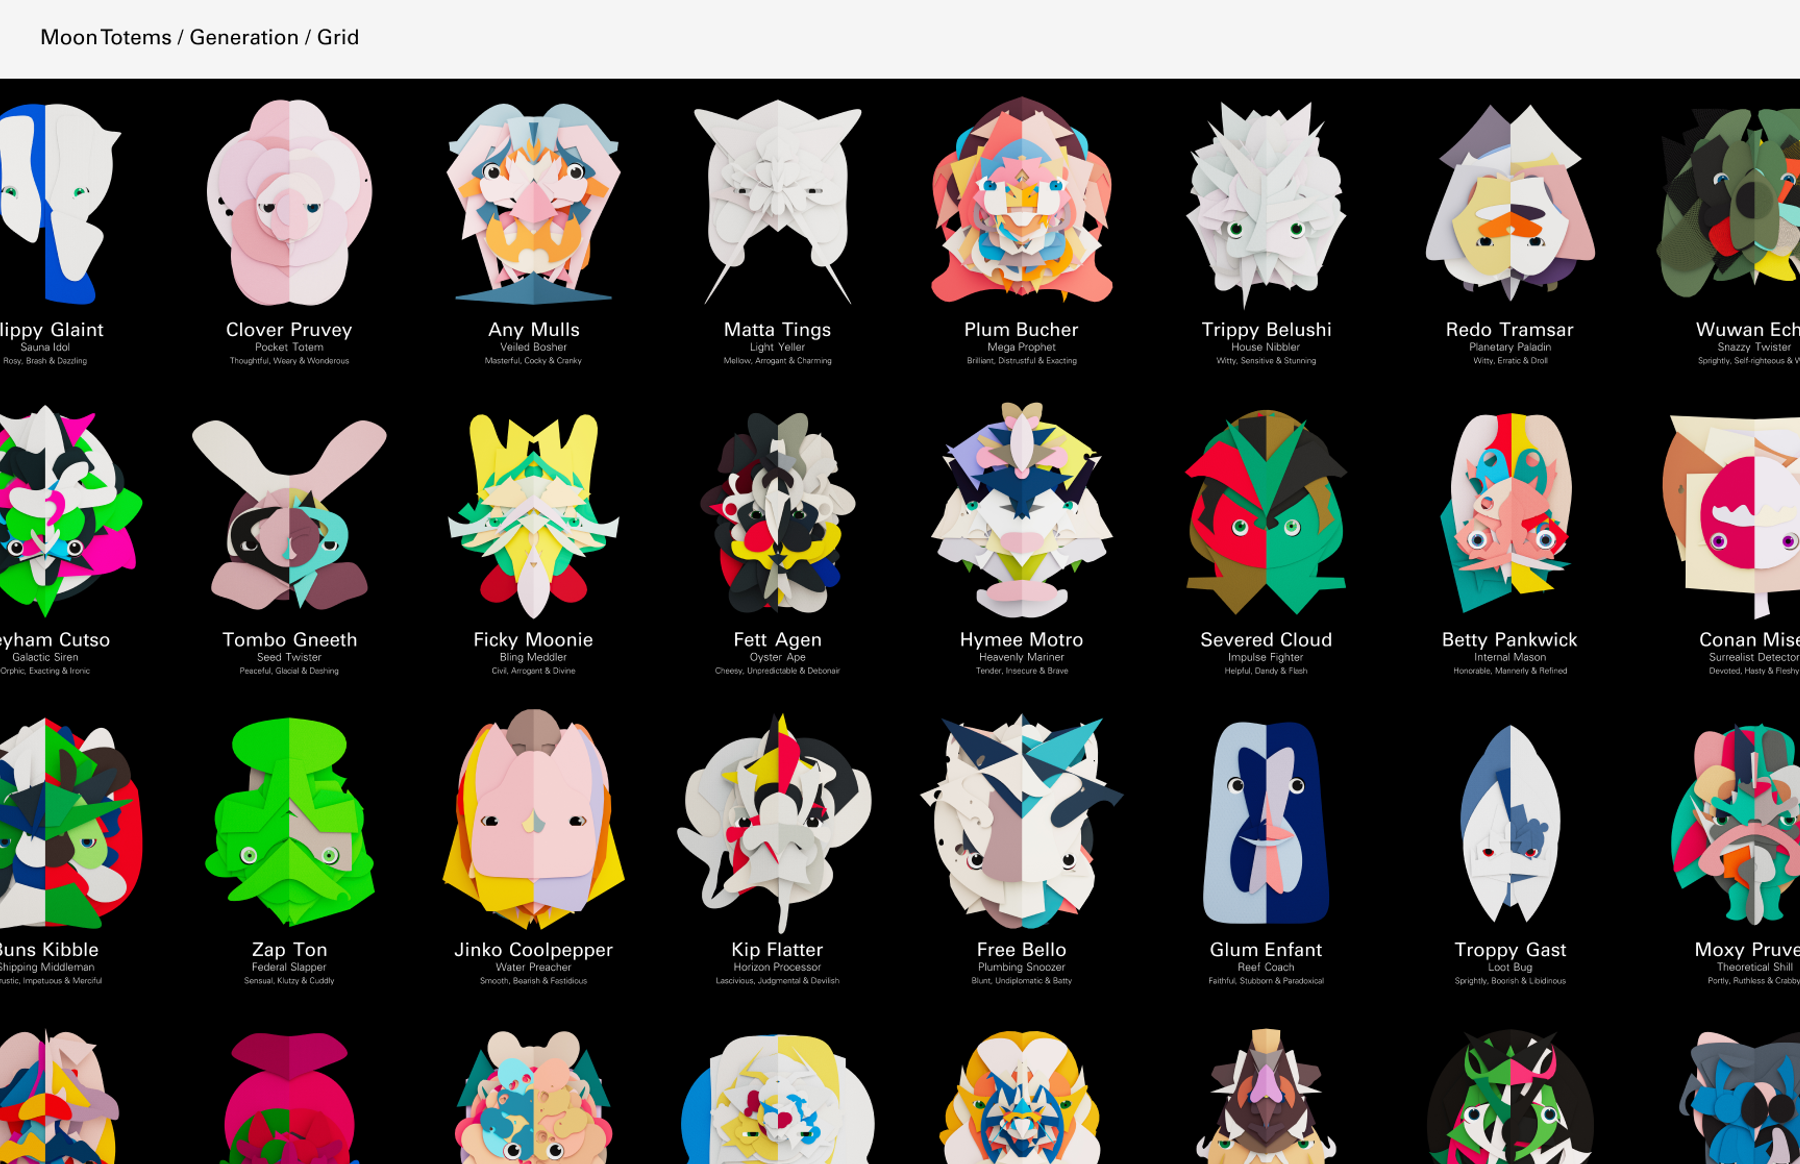Open the bright green Zap Ton totem image
Image resolution: width=1800 pixels, height=1164 pixels.
point(289,822)
